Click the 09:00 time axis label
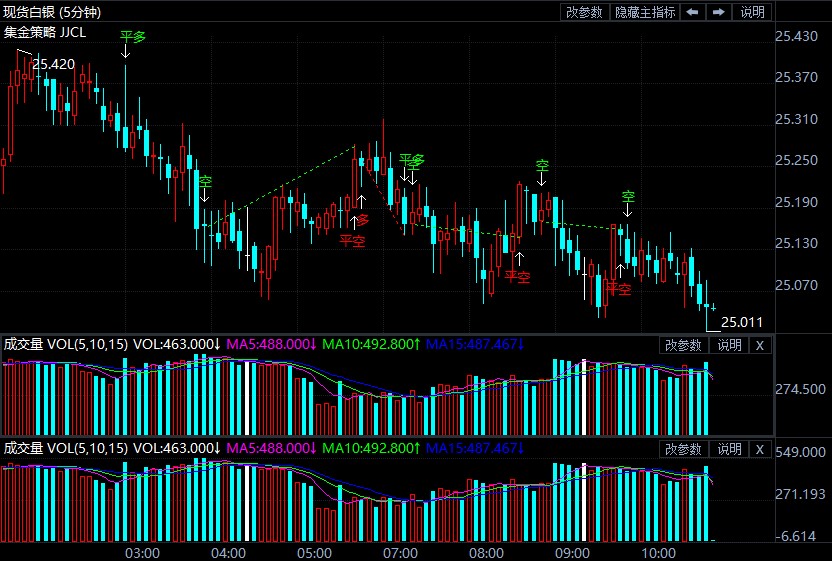This screenshot has height=561, width=832. 572,553
